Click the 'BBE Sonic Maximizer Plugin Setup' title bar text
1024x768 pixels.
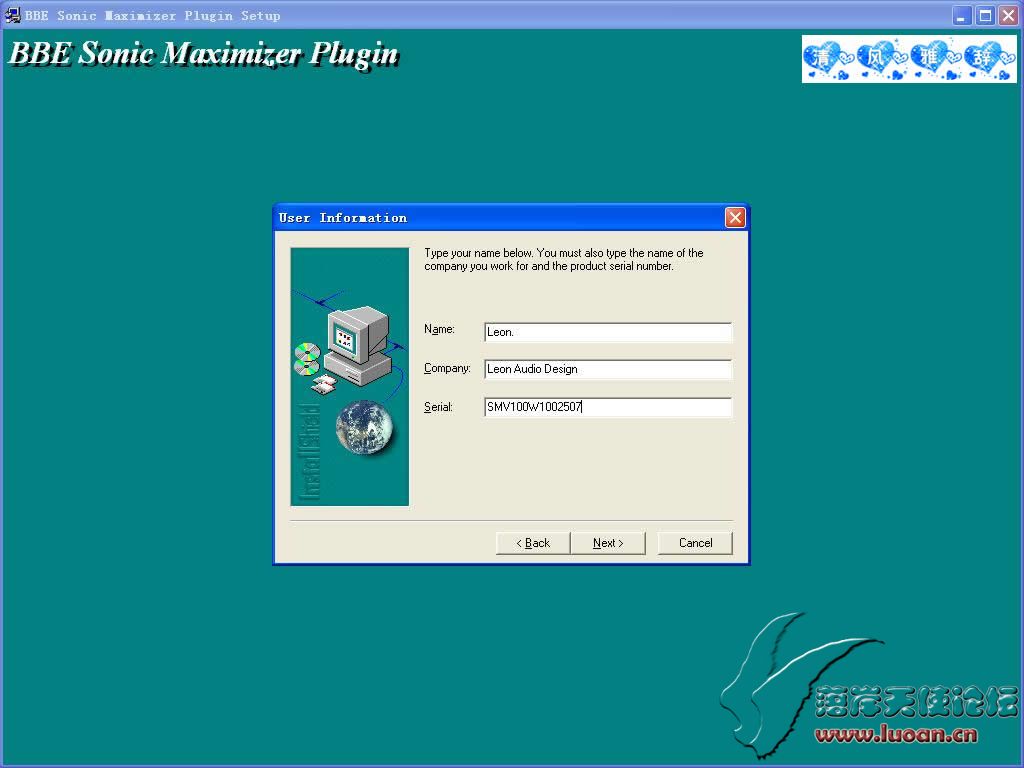click(x=153, y=16)
